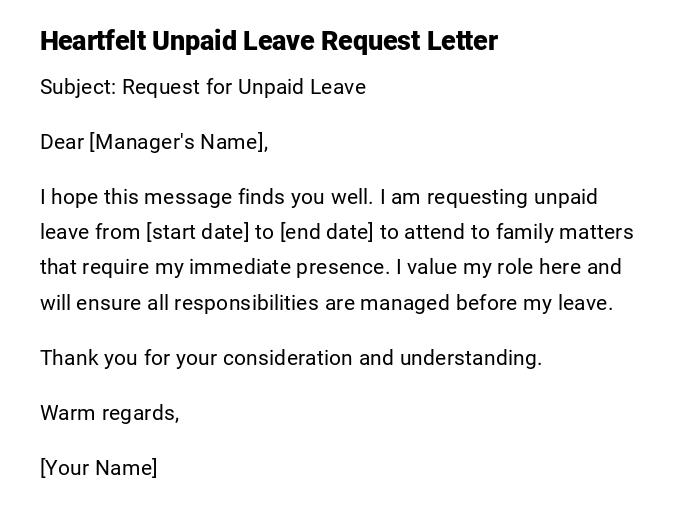Click the [start date] placeholder
This screenshot has width=700, height=530.
198,232
